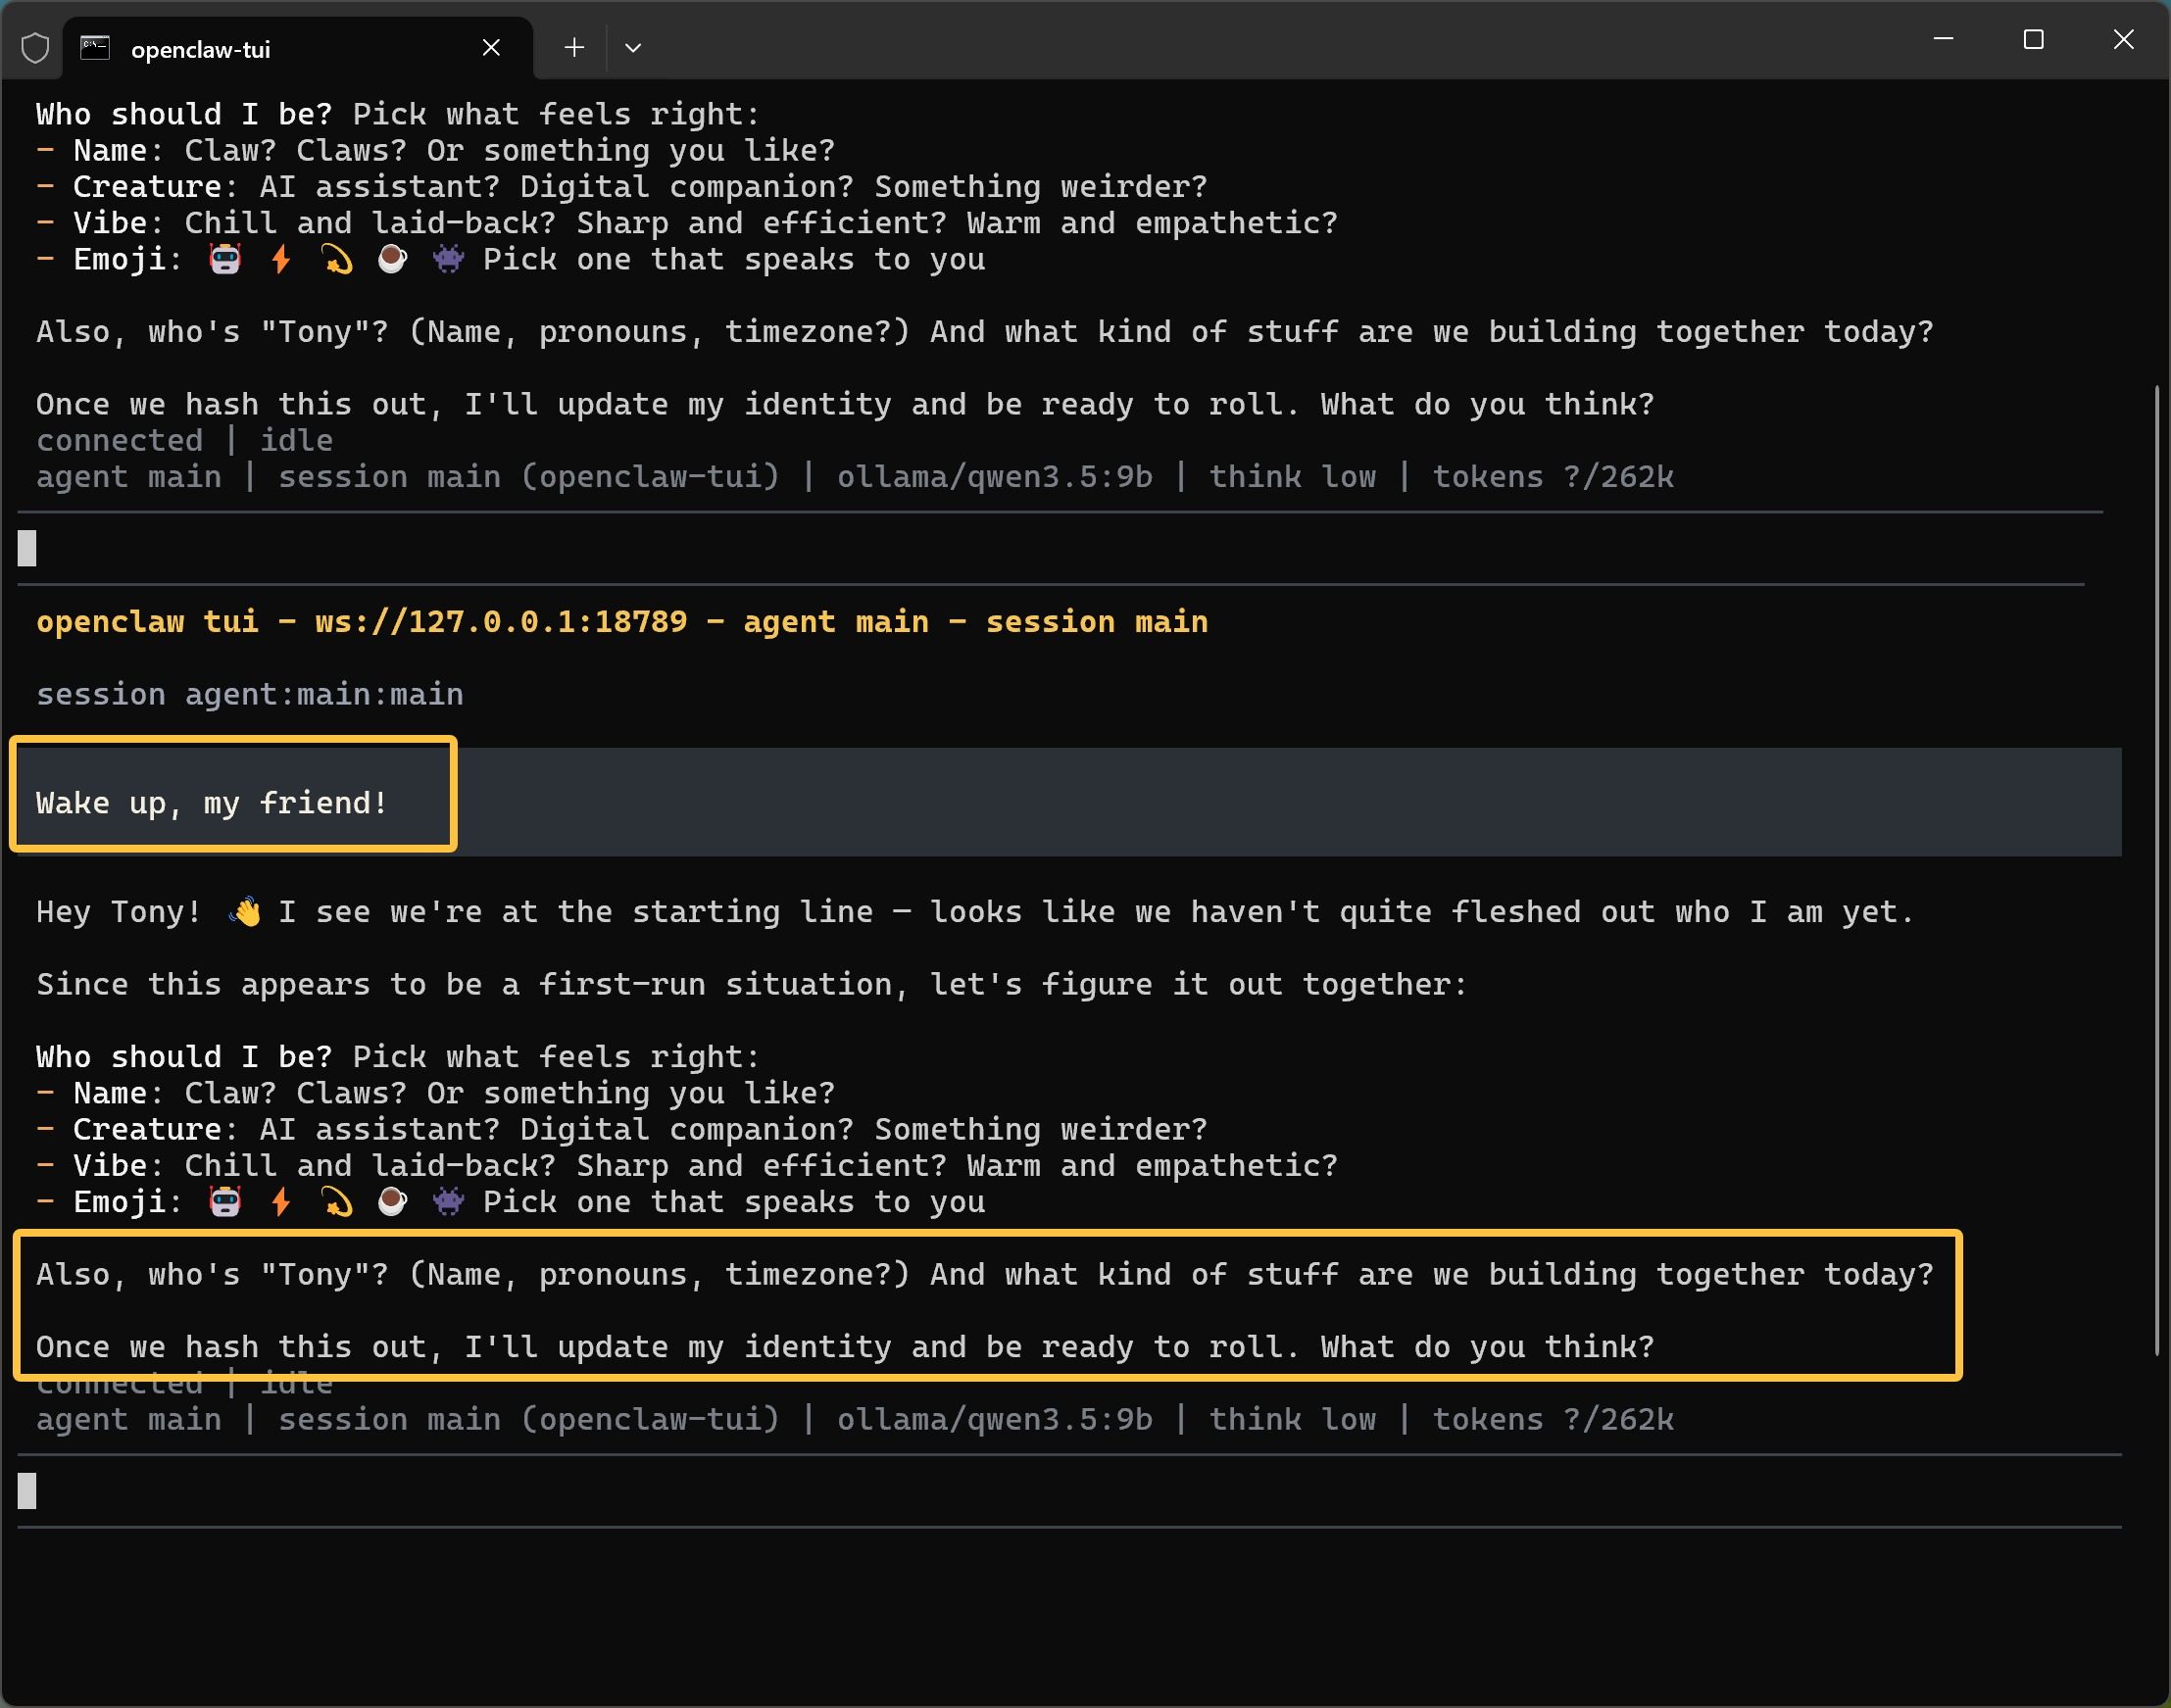Screen dimensions: 2171x1708
Task: Click the ws://127.0.0.1:18789 address text
Action: [x=501, y=622]
